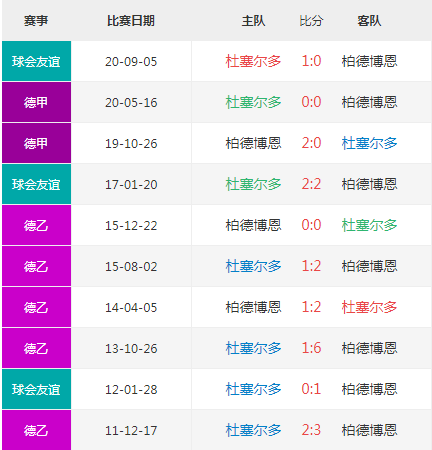The width and height of the screenshot is (432, 450).
Task: Click the 比分 column header
Action: point(311,21)
